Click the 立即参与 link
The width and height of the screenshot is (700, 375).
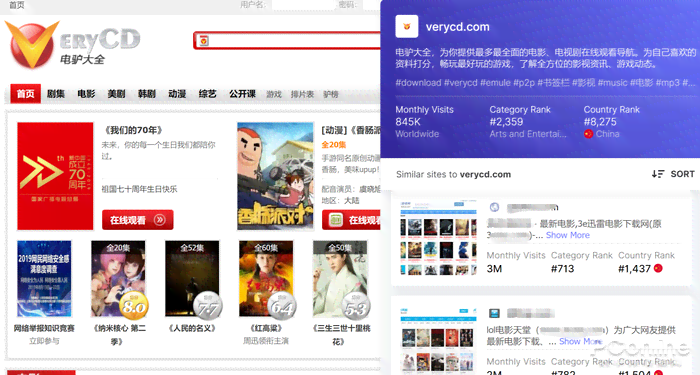click(44, 341)
